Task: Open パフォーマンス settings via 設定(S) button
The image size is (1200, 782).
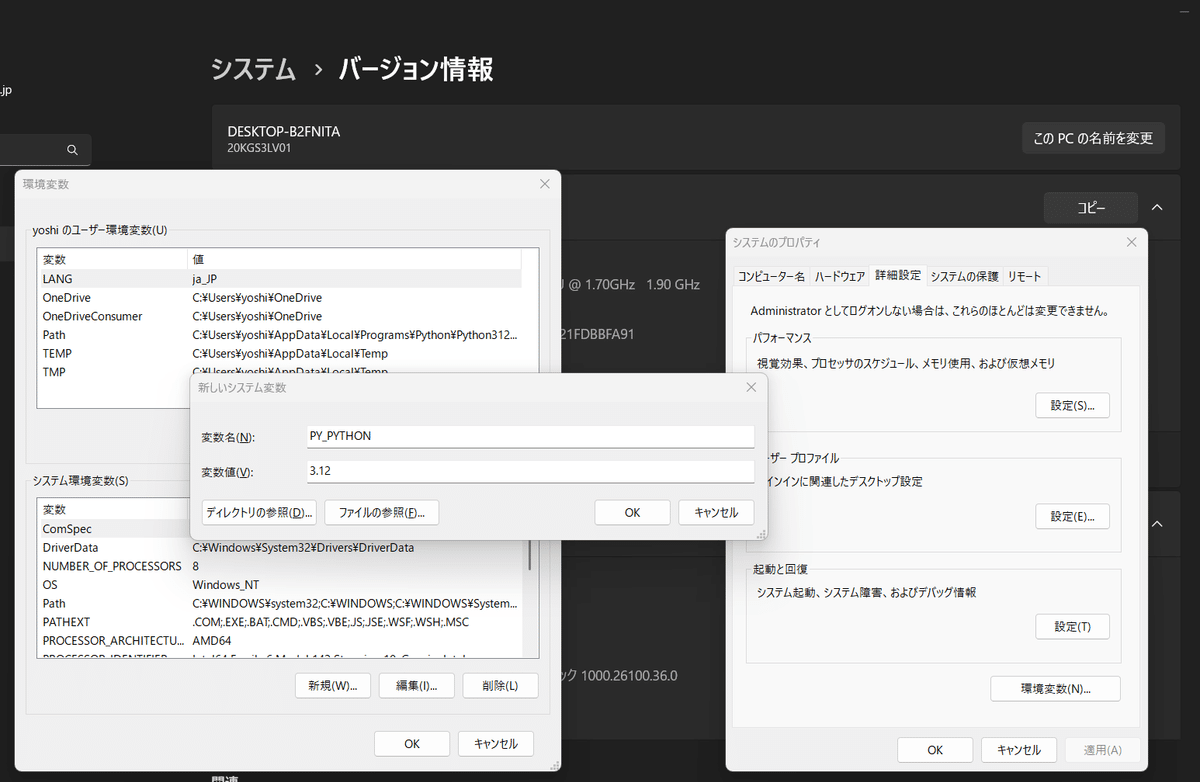Action: pyautogui.click(x=1072, y=405)
